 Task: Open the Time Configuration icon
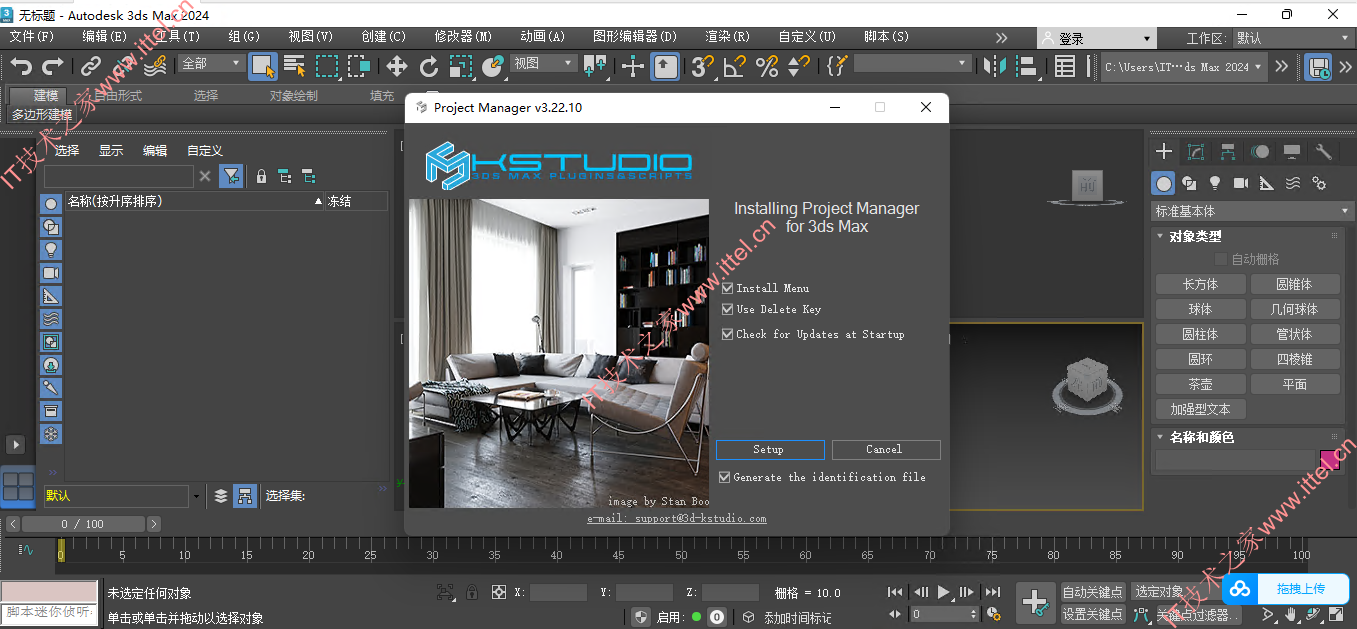(x=993, y=615)
